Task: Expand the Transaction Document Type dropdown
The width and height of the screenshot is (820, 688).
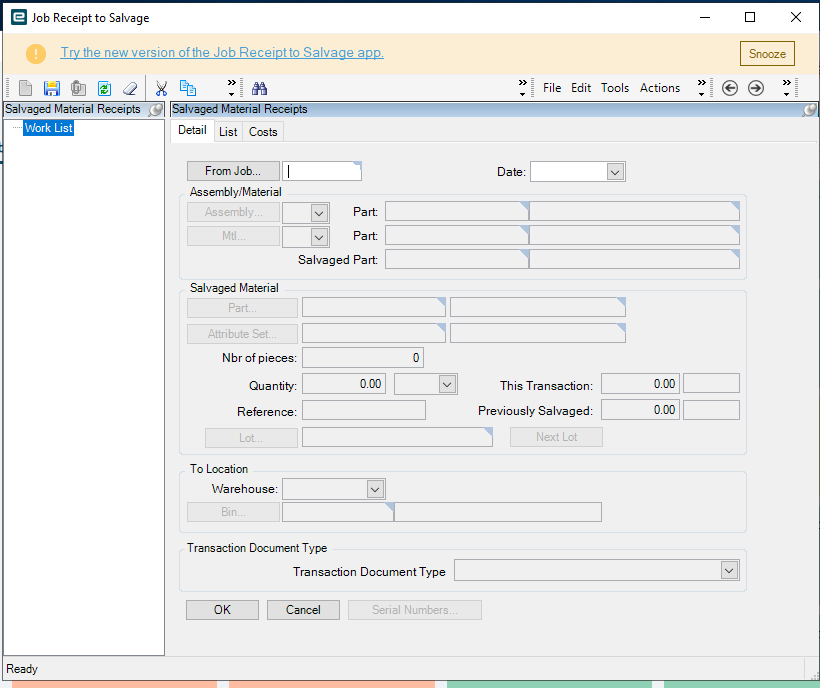Action: [x=729, y=570]
